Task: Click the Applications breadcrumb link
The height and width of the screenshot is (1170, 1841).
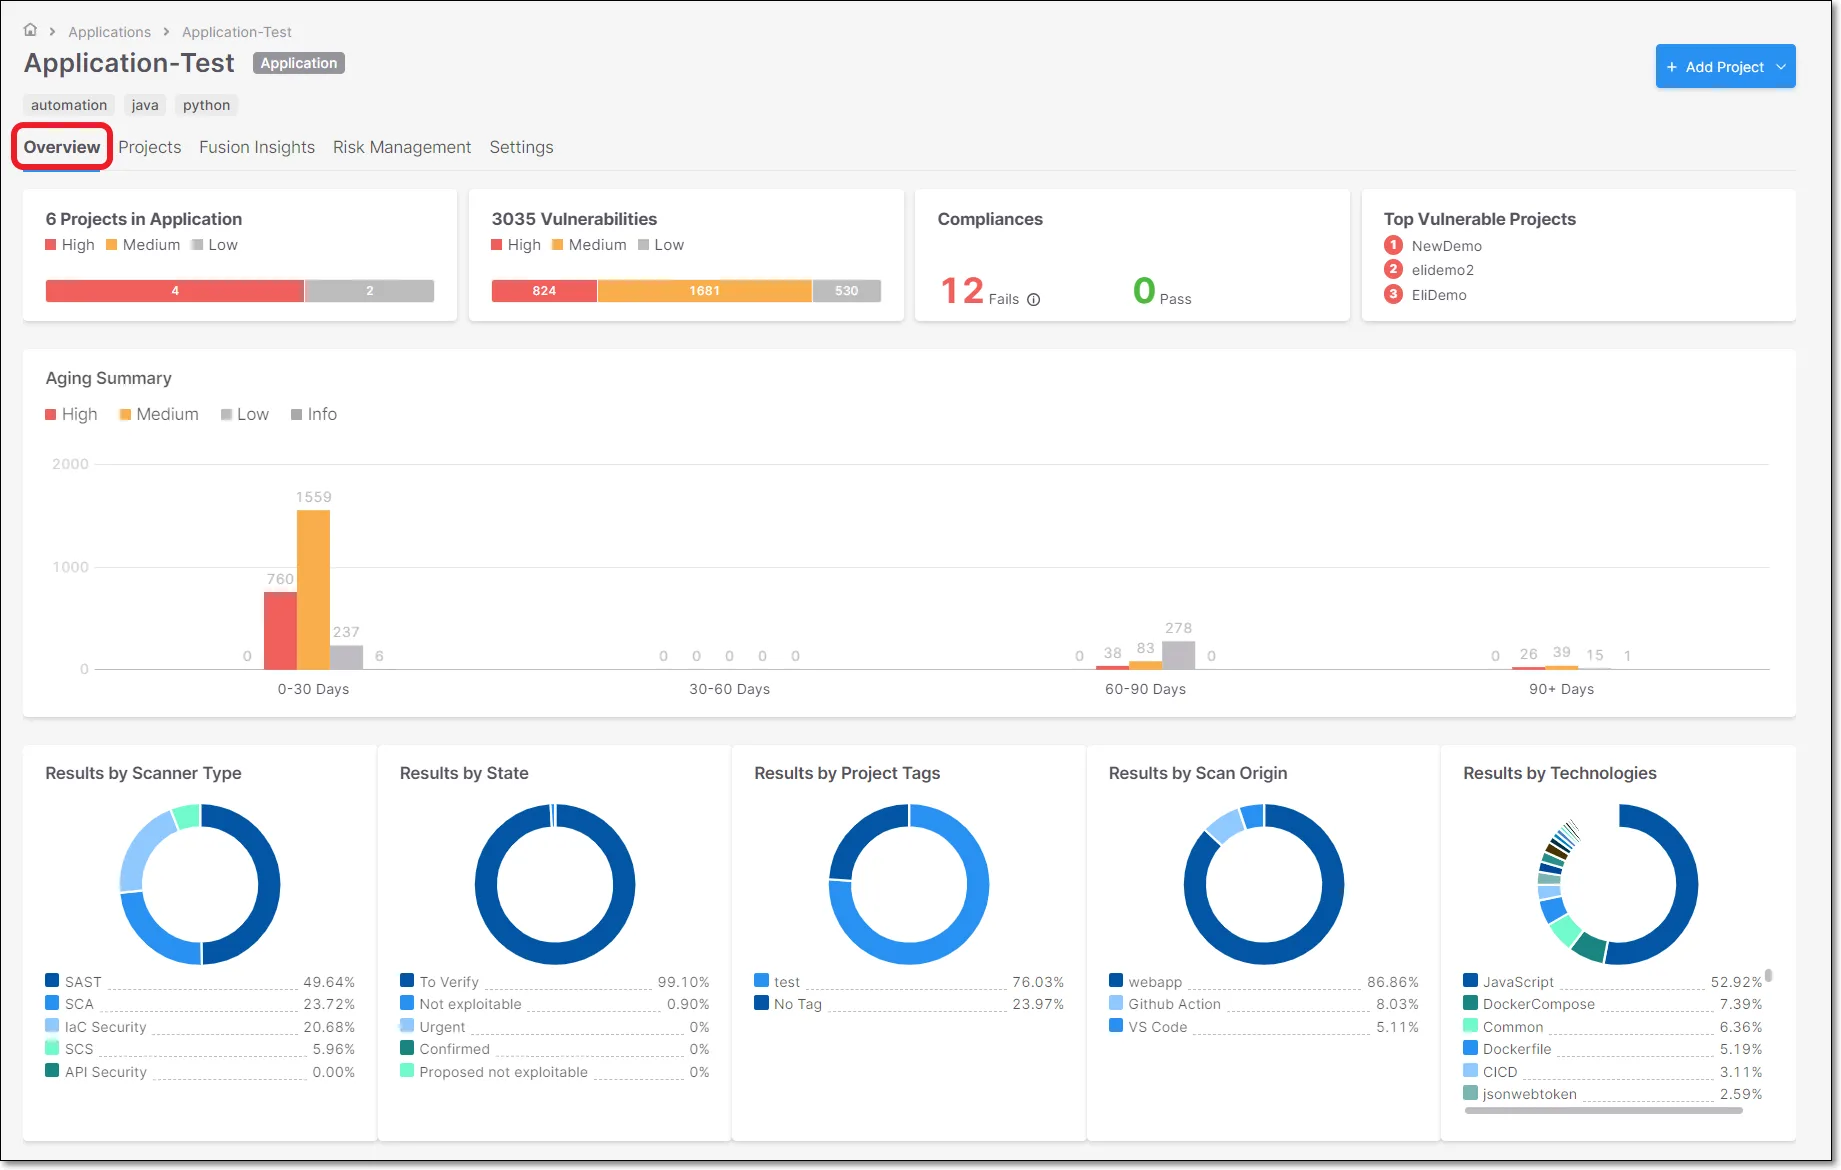Action: pyautogui.click(x=109, y=31)
